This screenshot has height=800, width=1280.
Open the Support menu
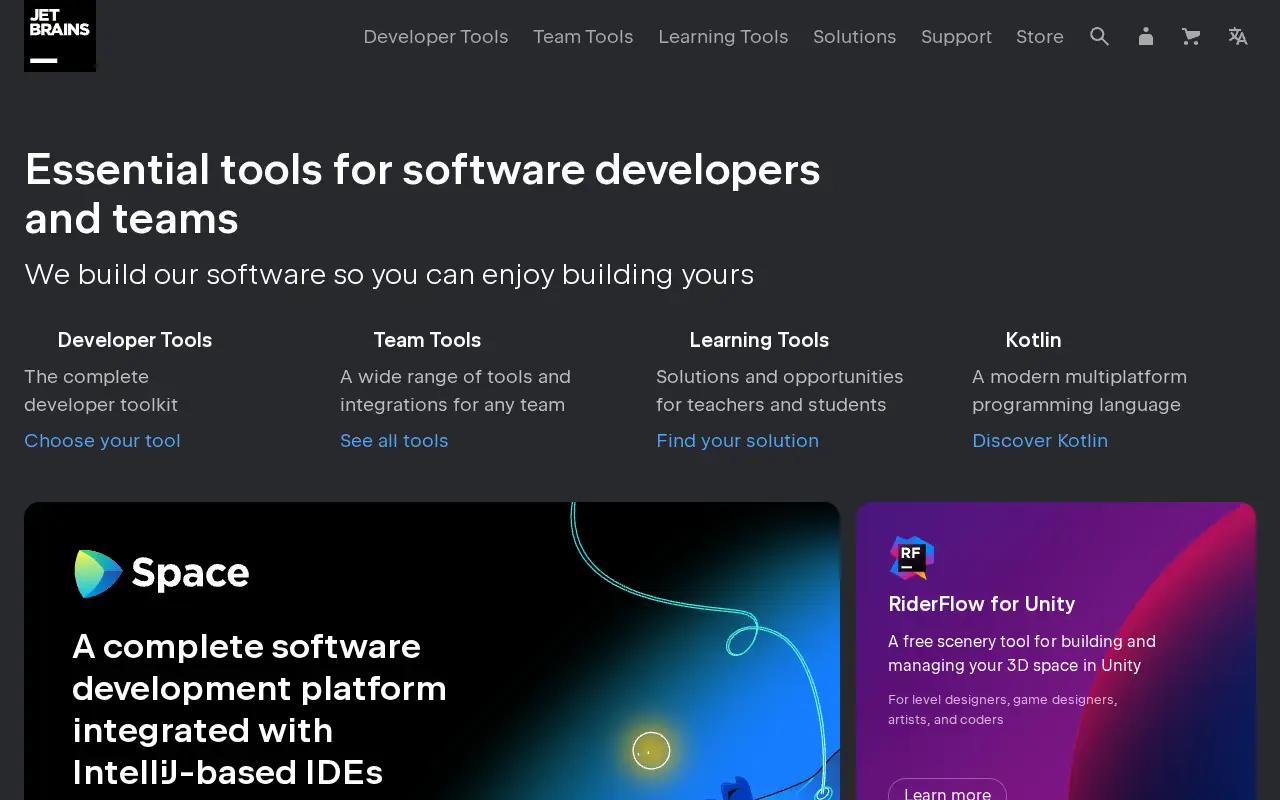(x=956, y=37)
